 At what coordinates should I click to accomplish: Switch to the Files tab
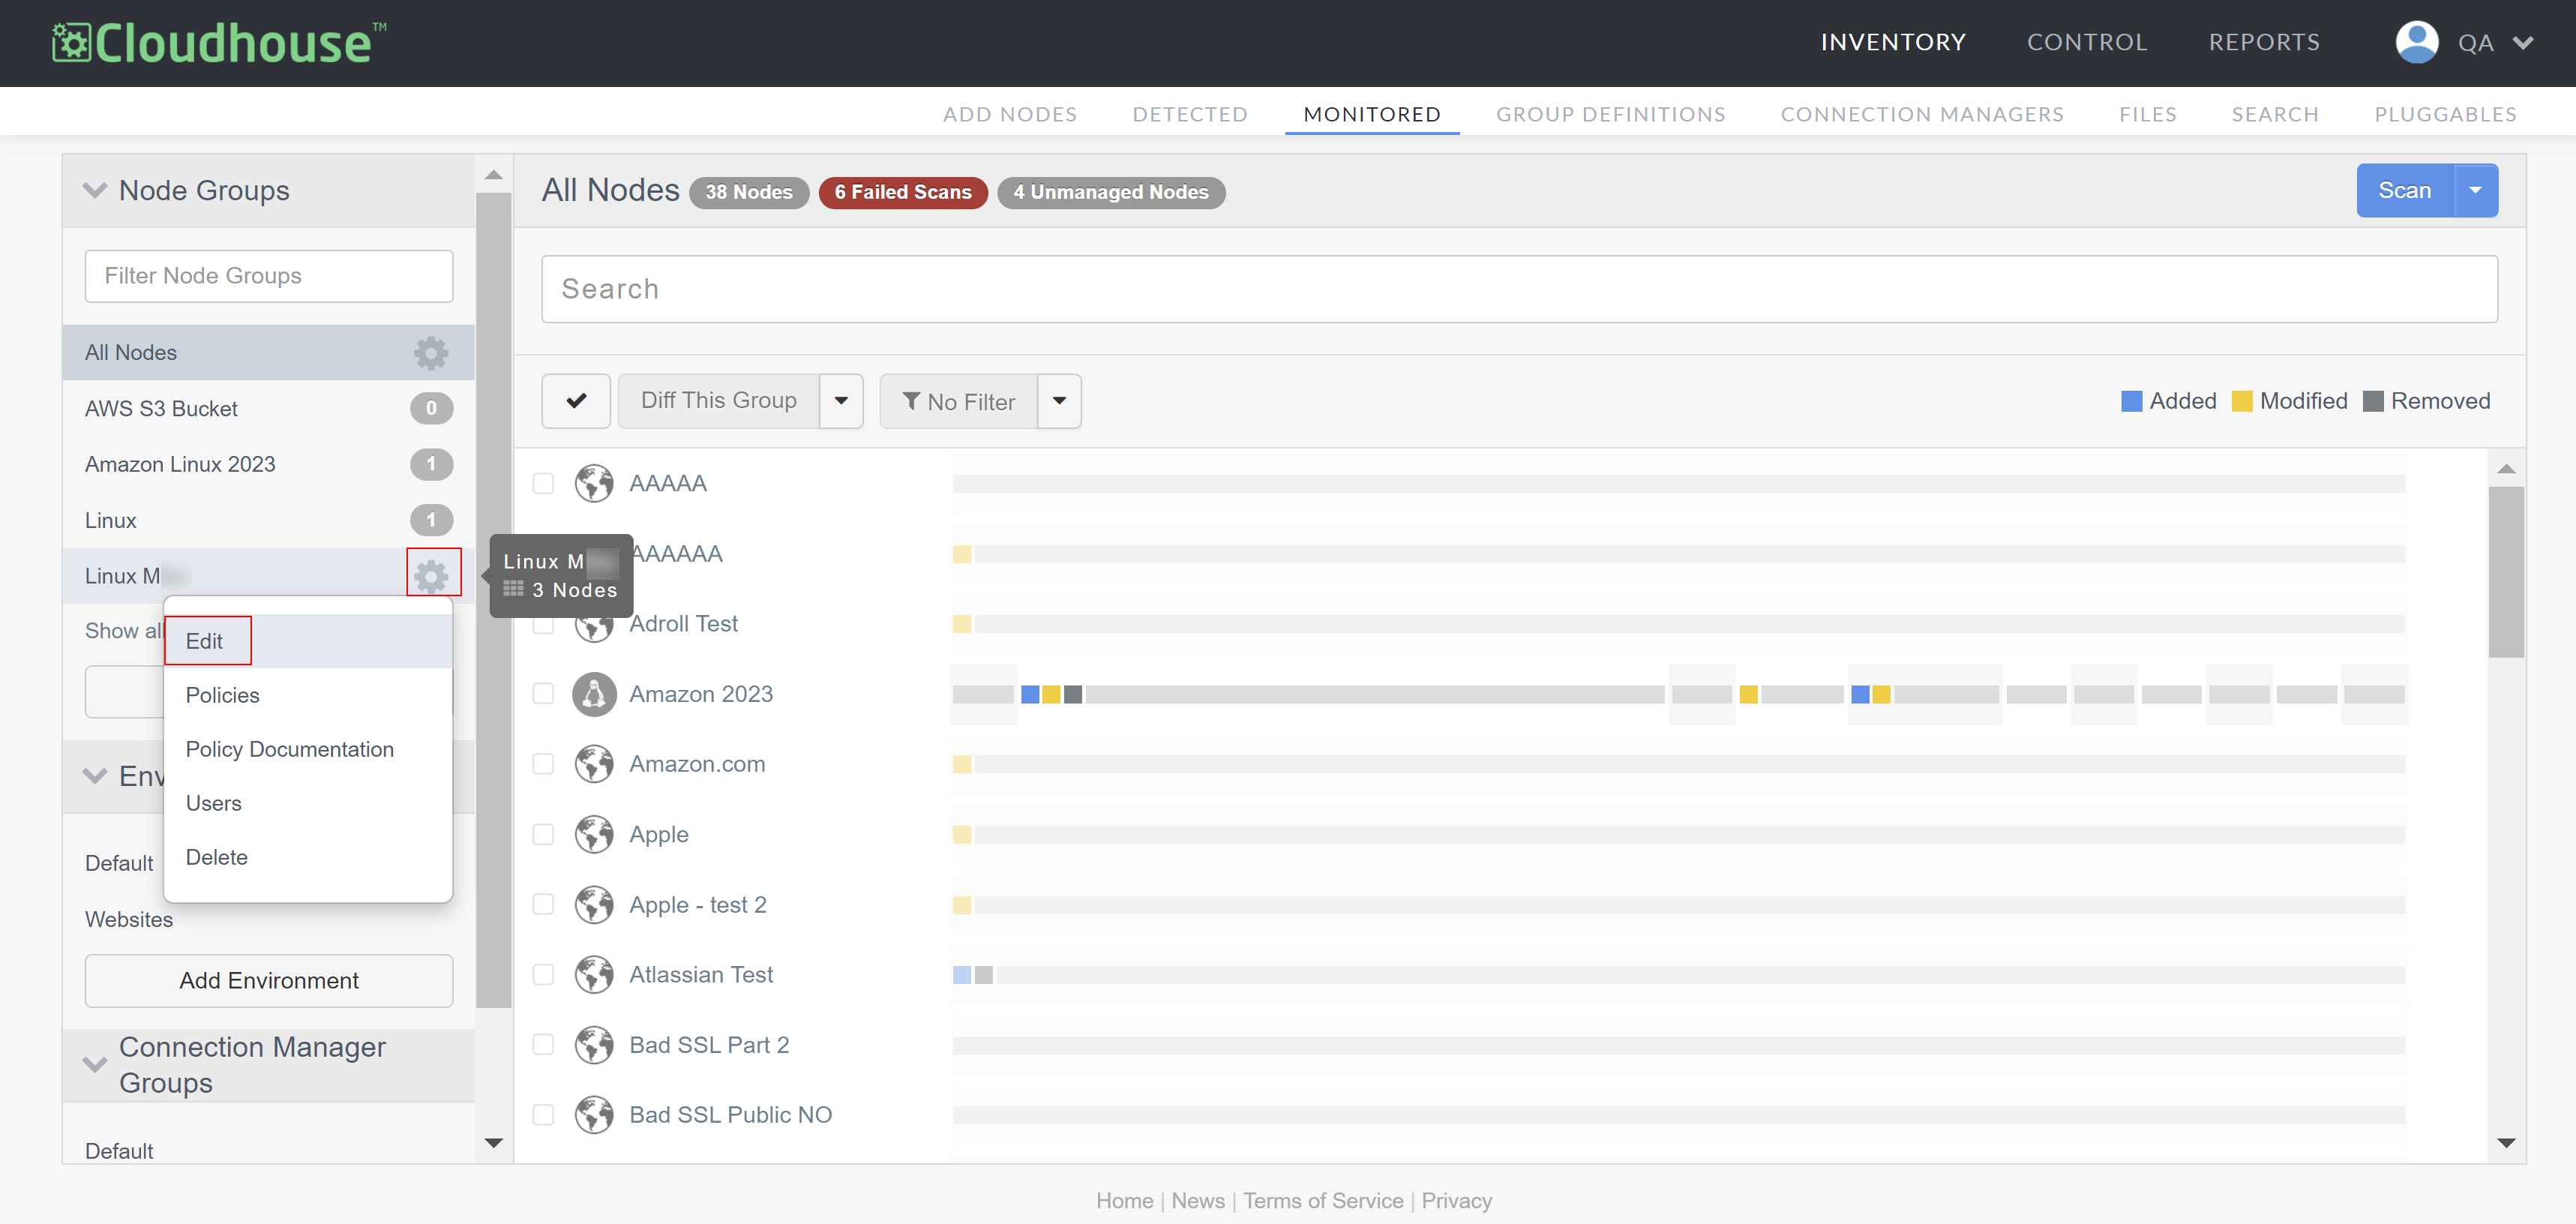click(2148, 114)
